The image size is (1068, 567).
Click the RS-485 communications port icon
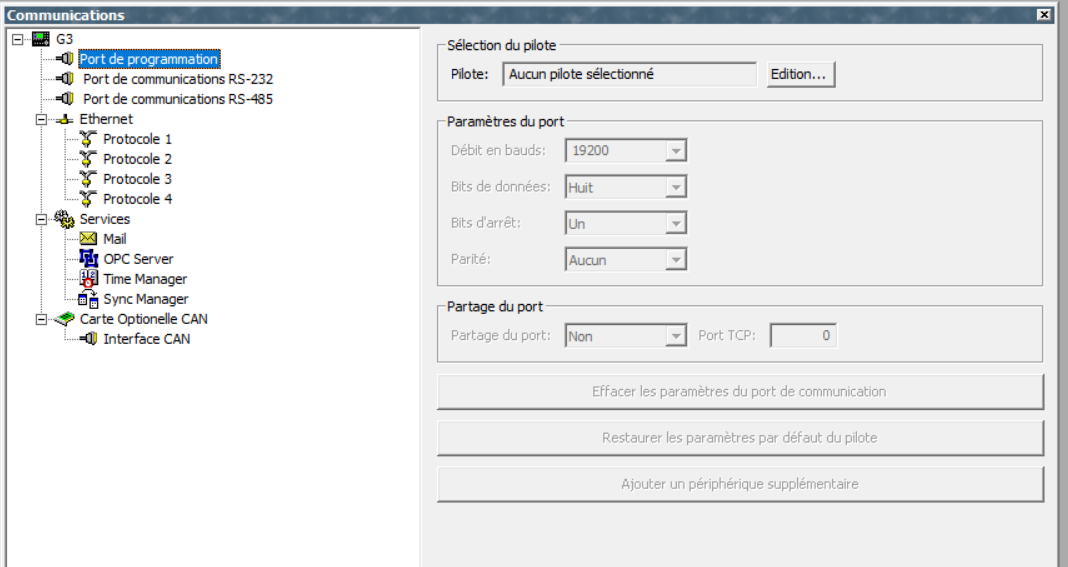pyautogui.click(x=66, y=99)
